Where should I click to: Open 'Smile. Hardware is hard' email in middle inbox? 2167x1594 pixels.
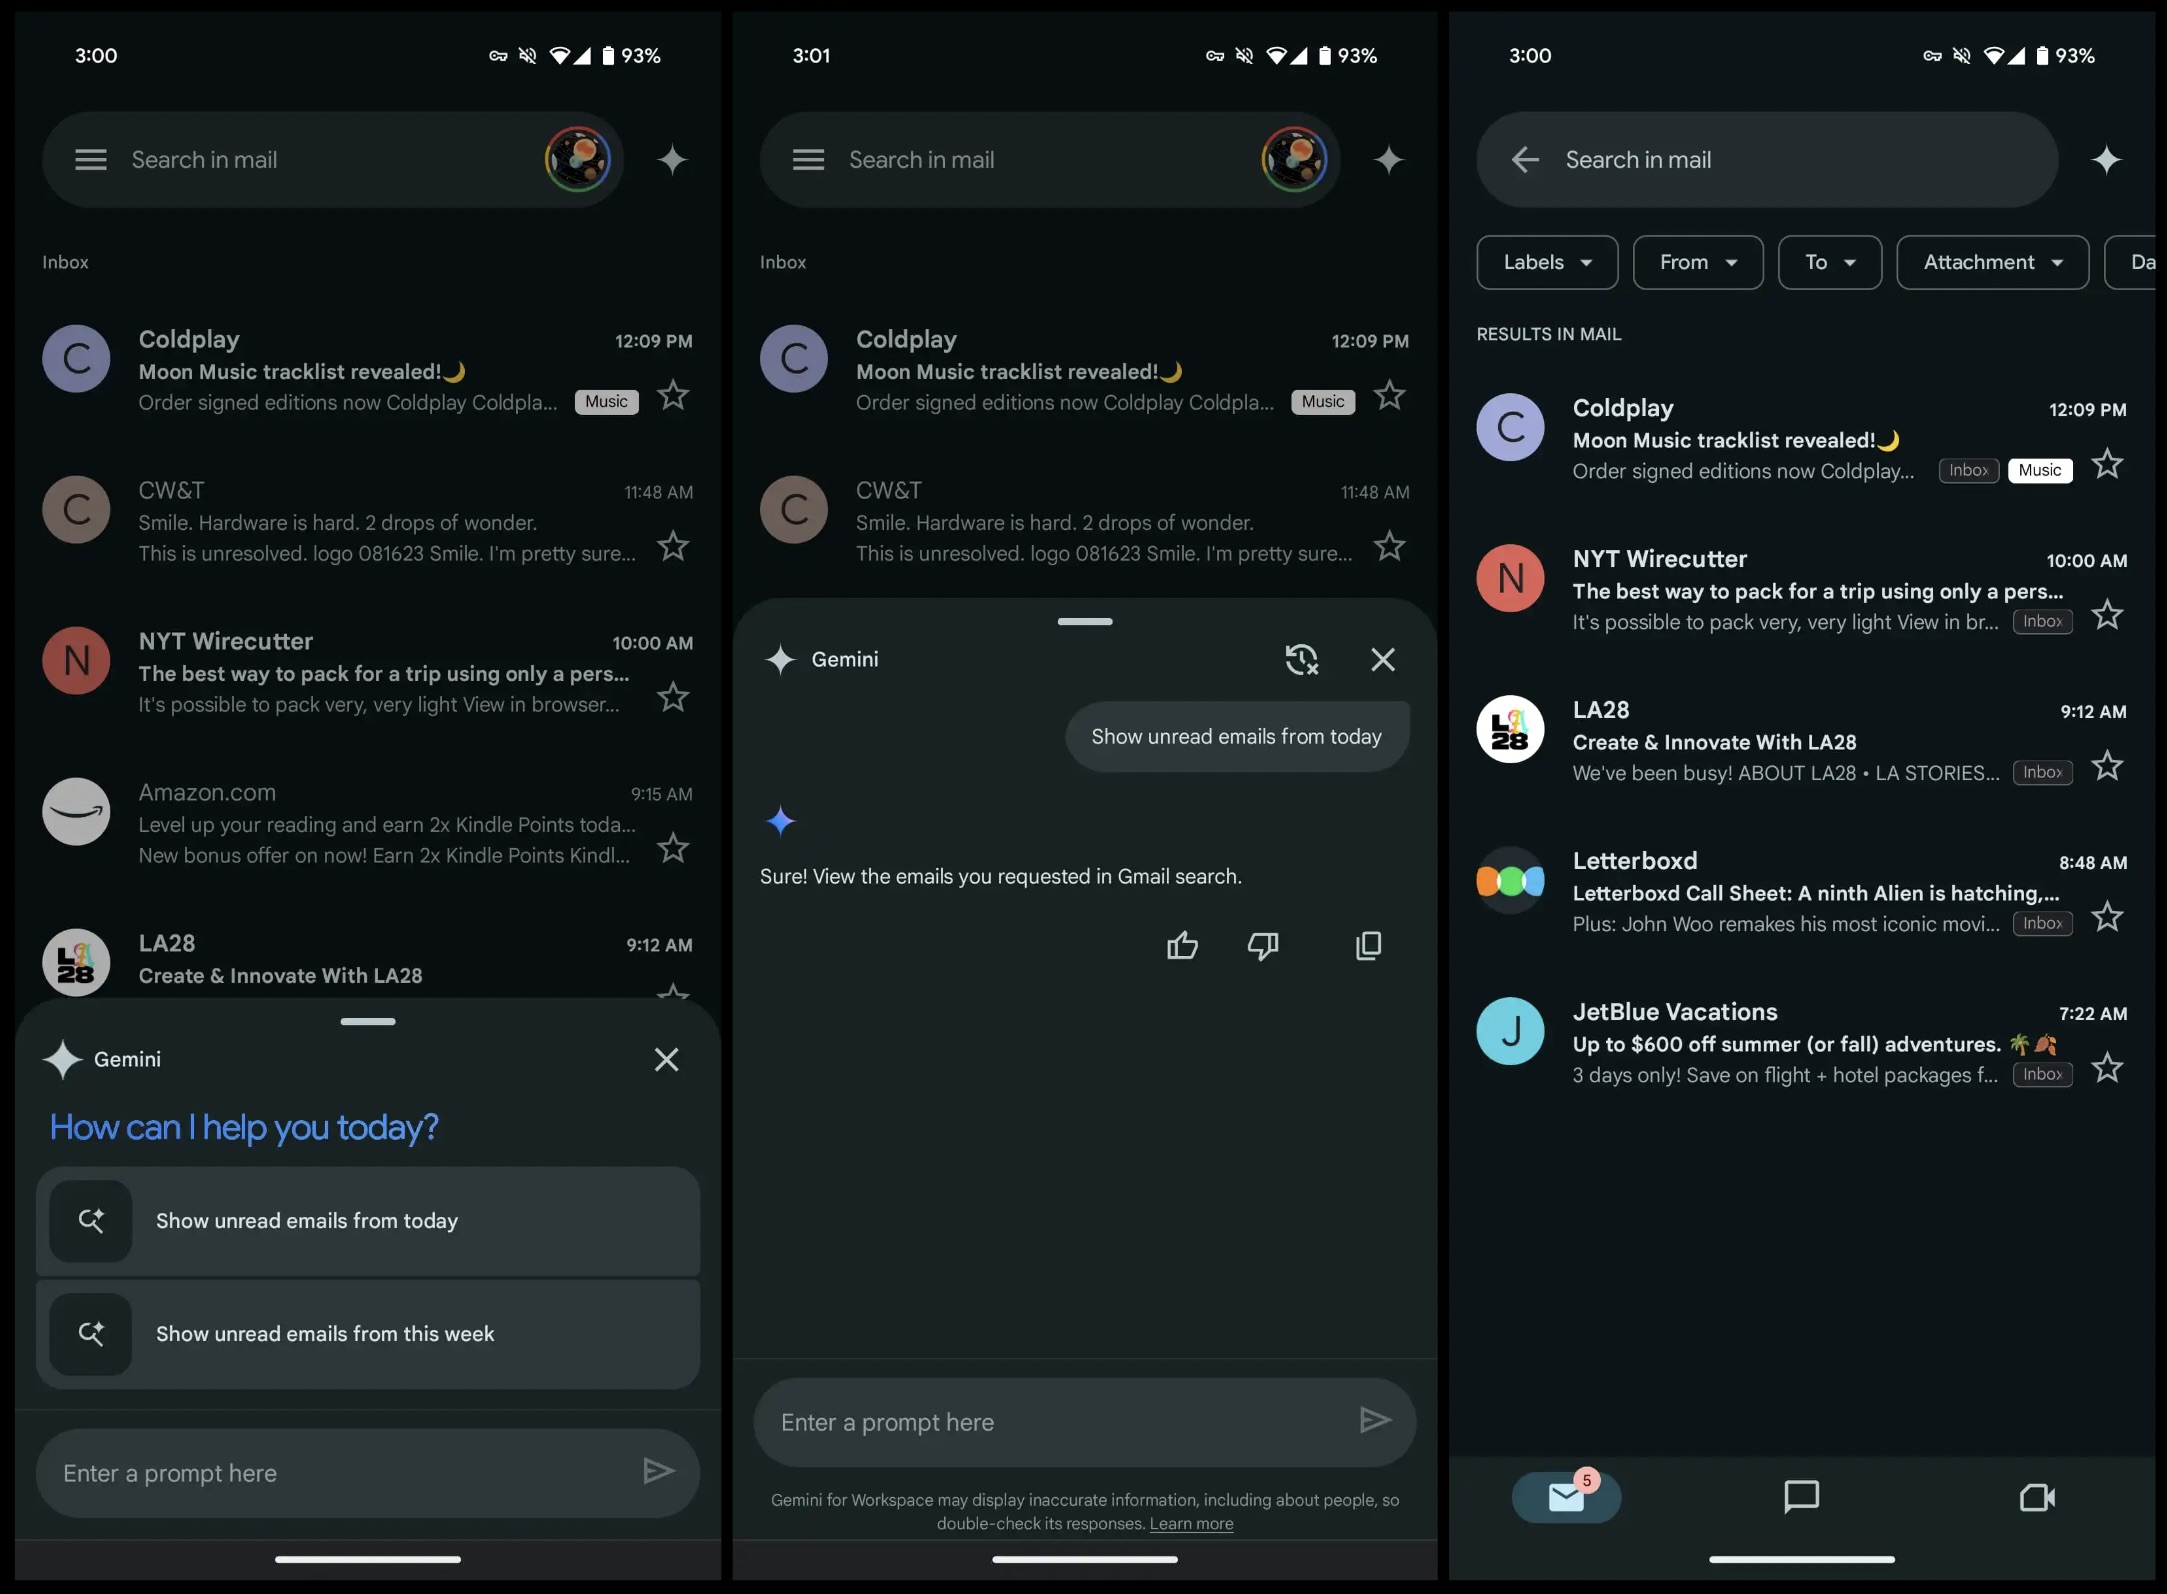point(1055,523)
